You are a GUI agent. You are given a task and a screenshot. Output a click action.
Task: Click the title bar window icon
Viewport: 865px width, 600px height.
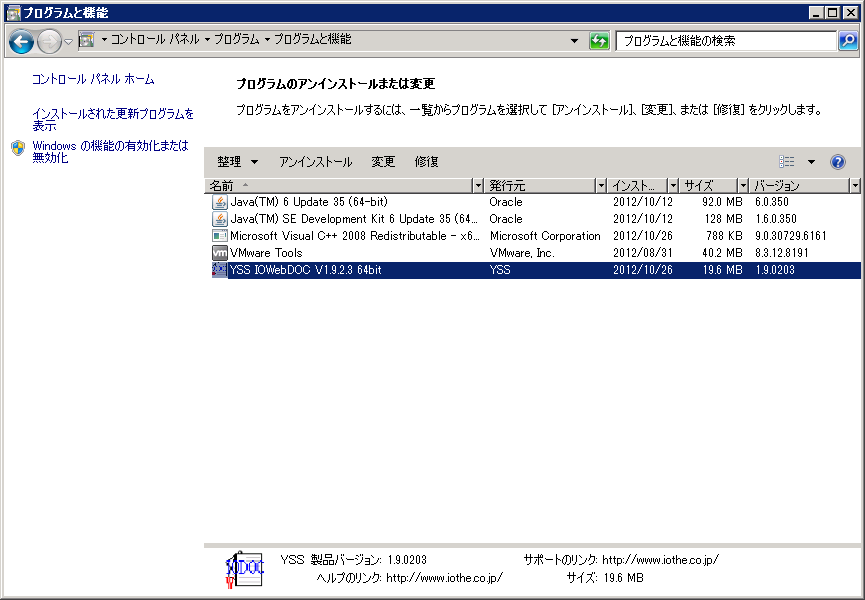click(13, 13)
